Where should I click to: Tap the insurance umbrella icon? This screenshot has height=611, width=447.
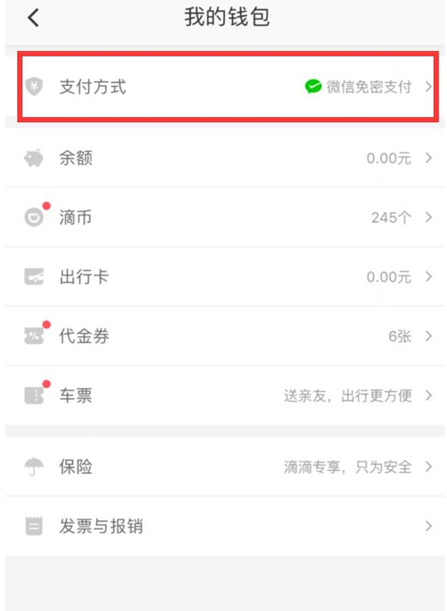coord(34,466)
